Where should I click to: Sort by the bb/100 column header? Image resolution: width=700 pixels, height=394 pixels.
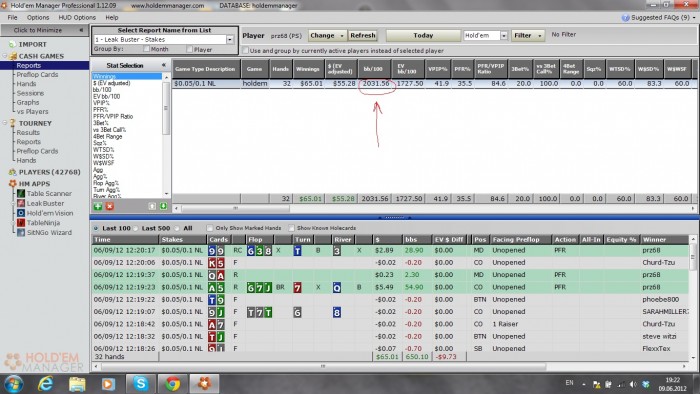[x=373, y=69]
